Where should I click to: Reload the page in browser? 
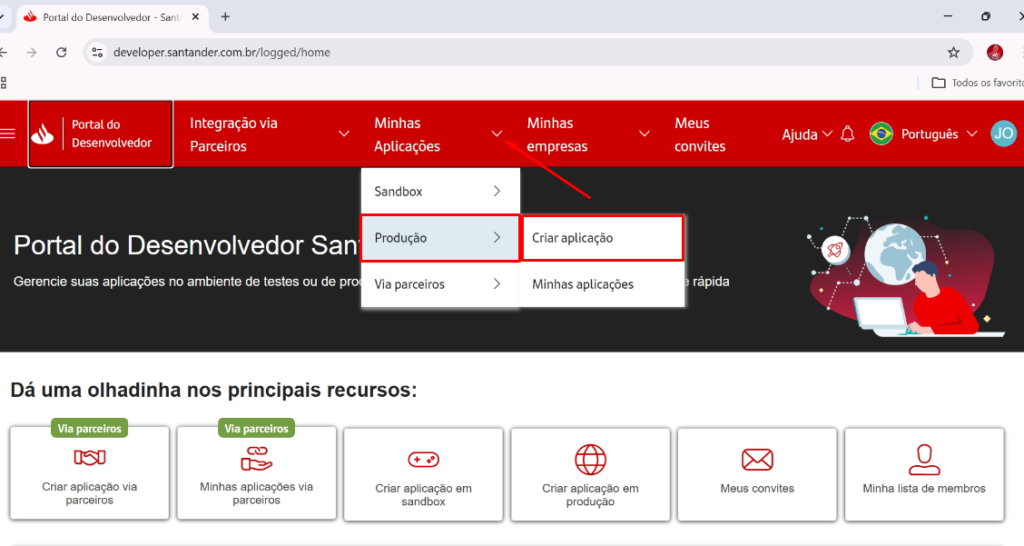coord(61,52)
